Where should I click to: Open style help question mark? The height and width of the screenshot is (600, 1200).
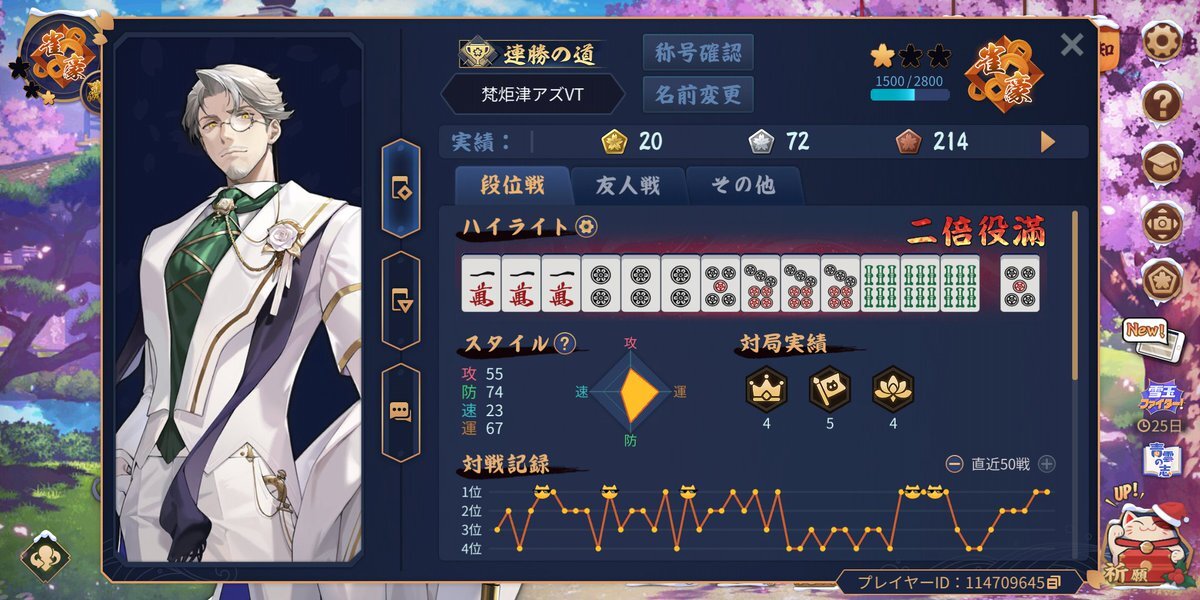tap(565, 344)
